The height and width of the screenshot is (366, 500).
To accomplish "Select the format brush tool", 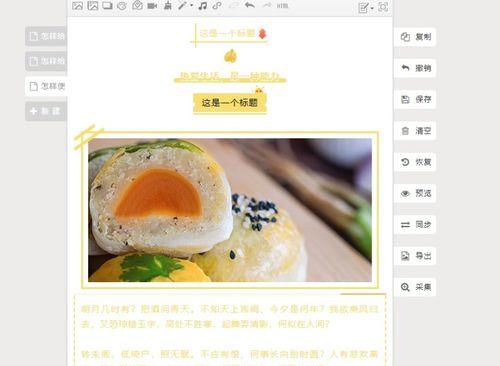I will click(168, 6).
